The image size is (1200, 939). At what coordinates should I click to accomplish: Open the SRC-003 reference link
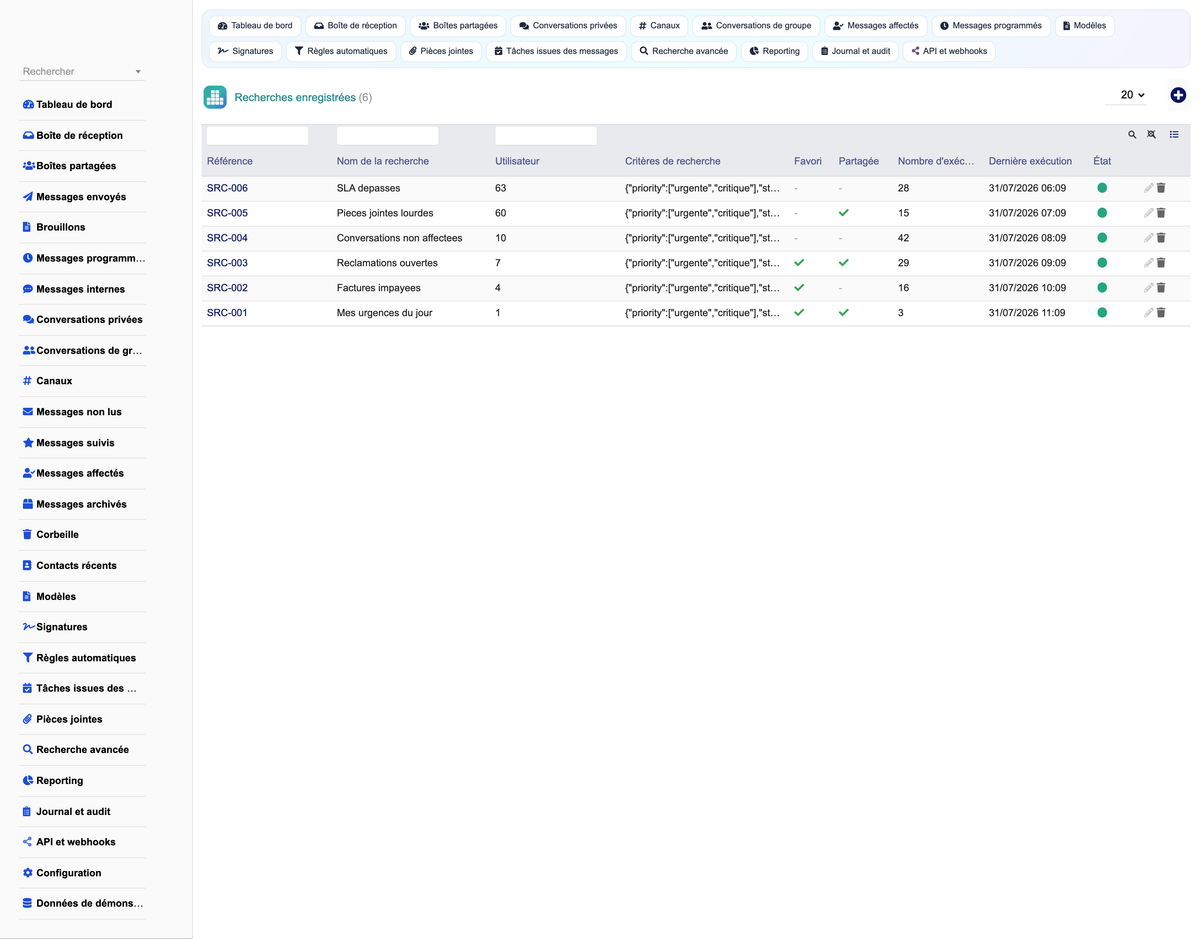click(227, 263)
